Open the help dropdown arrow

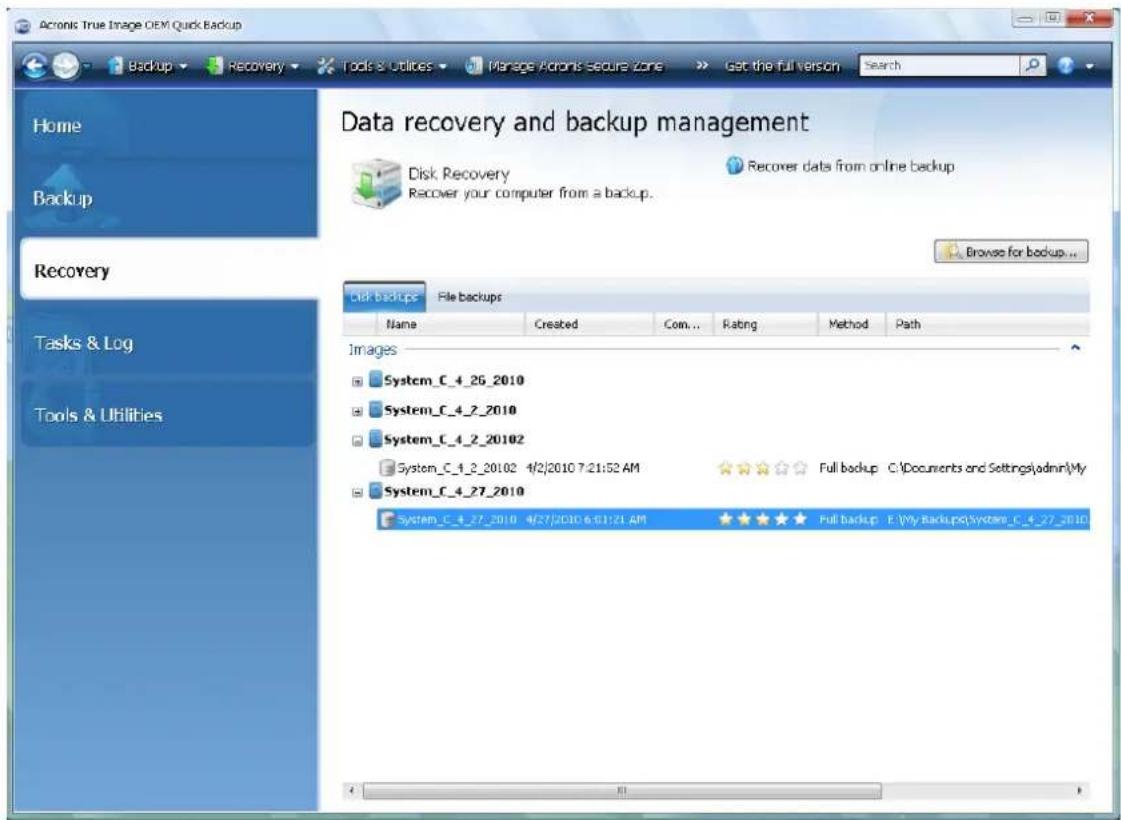(1089, 66)
